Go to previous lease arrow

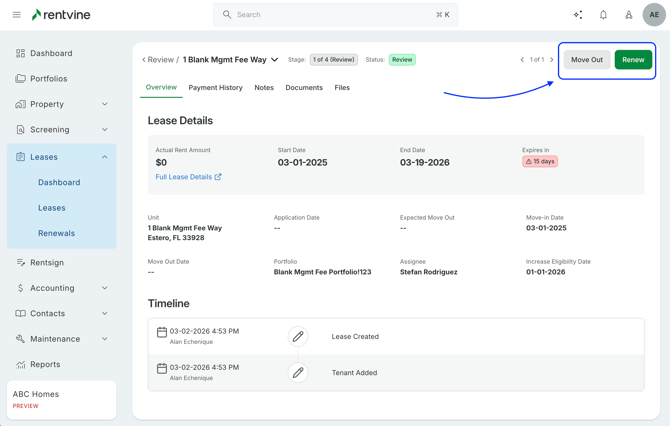(x=522, y=60)
